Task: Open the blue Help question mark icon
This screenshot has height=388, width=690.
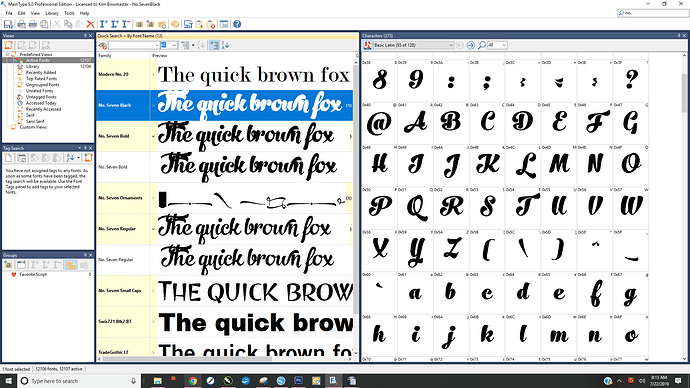Action: coord(237,24)
